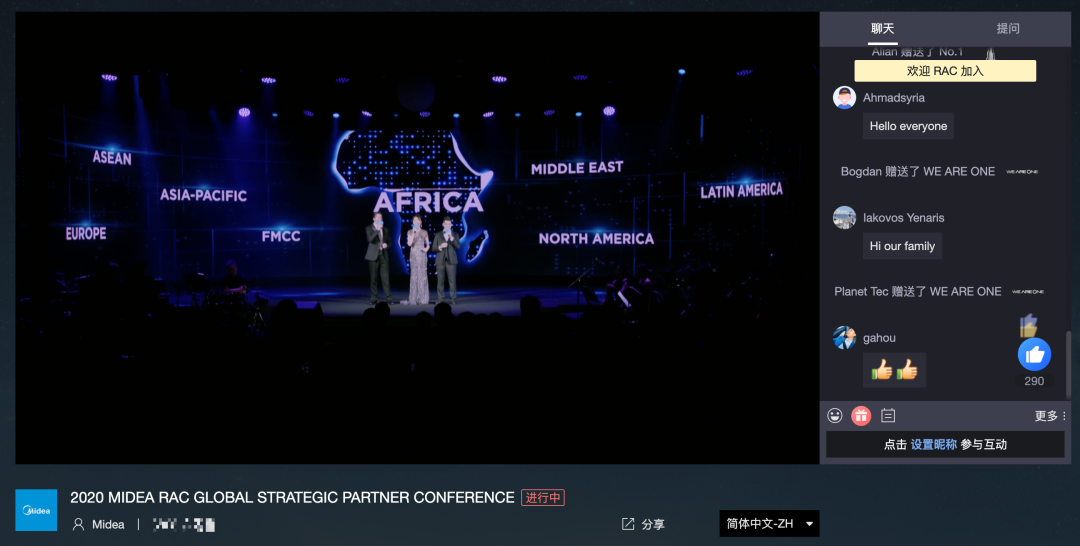Click the live conference video player
This screenshot has width=1080, height=546.
click(417, 238)
